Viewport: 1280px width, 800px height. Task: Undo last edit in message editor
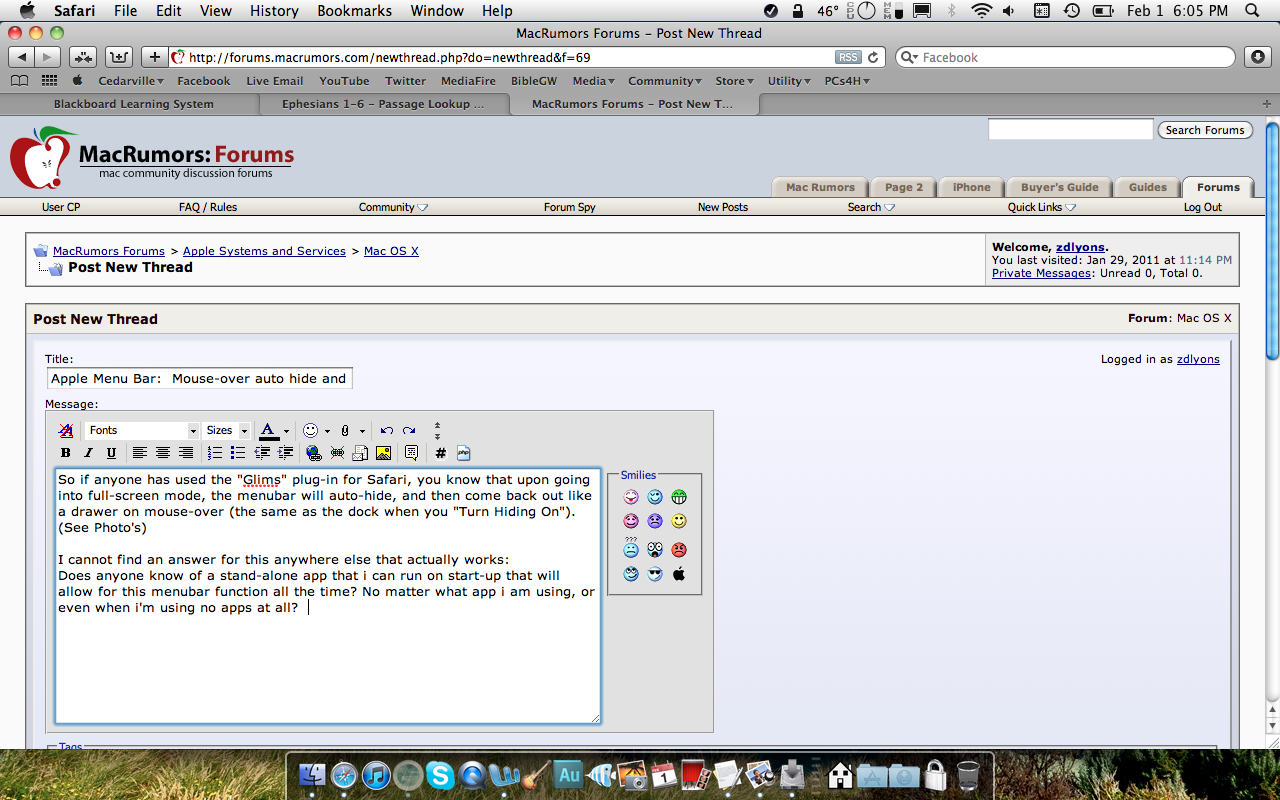pyautogui.click(x=386, y=430)
